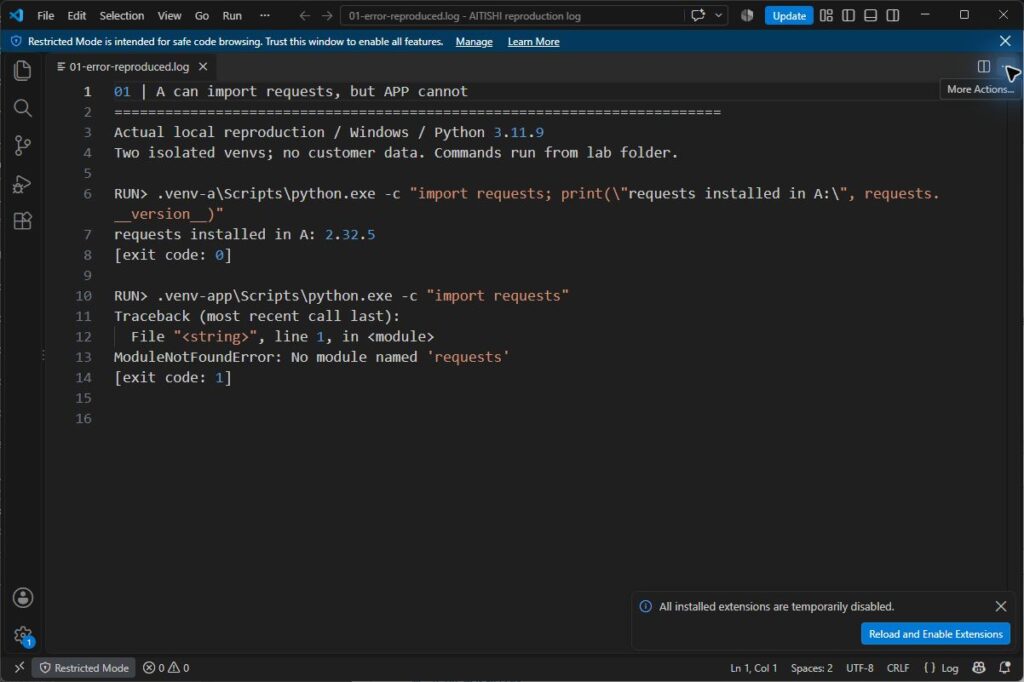Click the Copilot status icon in status bar
Viewport: 1024px width, 682px height.
[978, 668]
